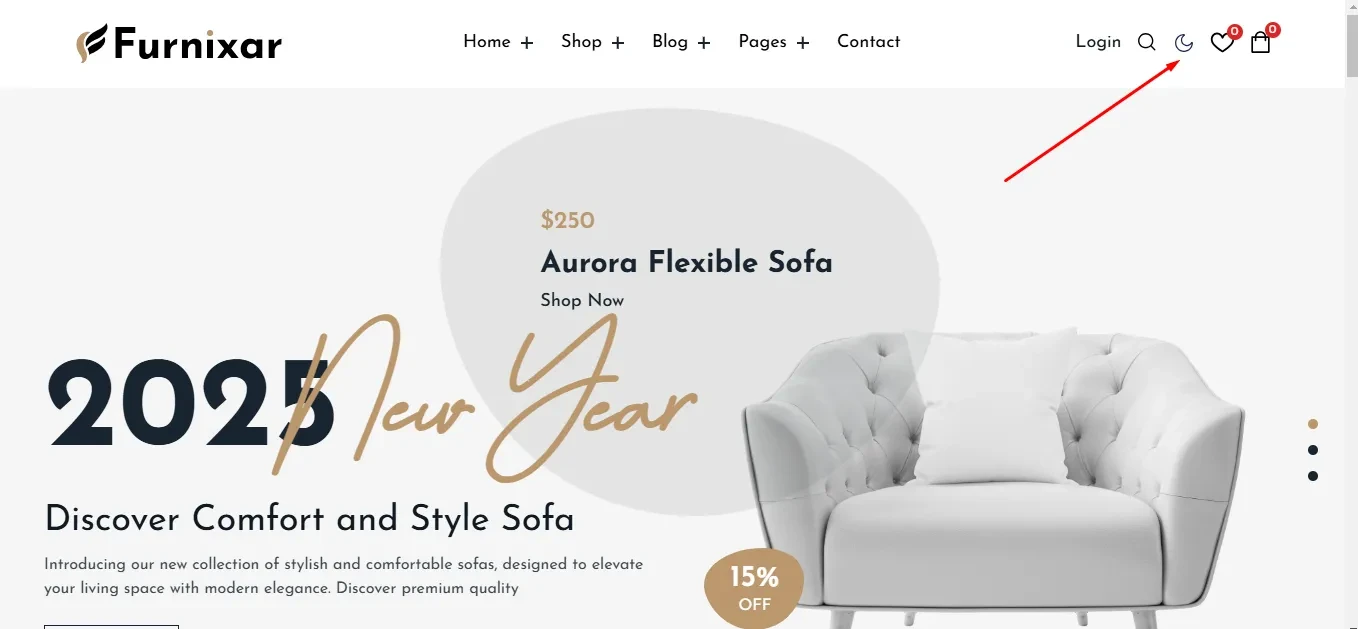Click the Aurora Flexible Sofa title

687,262
